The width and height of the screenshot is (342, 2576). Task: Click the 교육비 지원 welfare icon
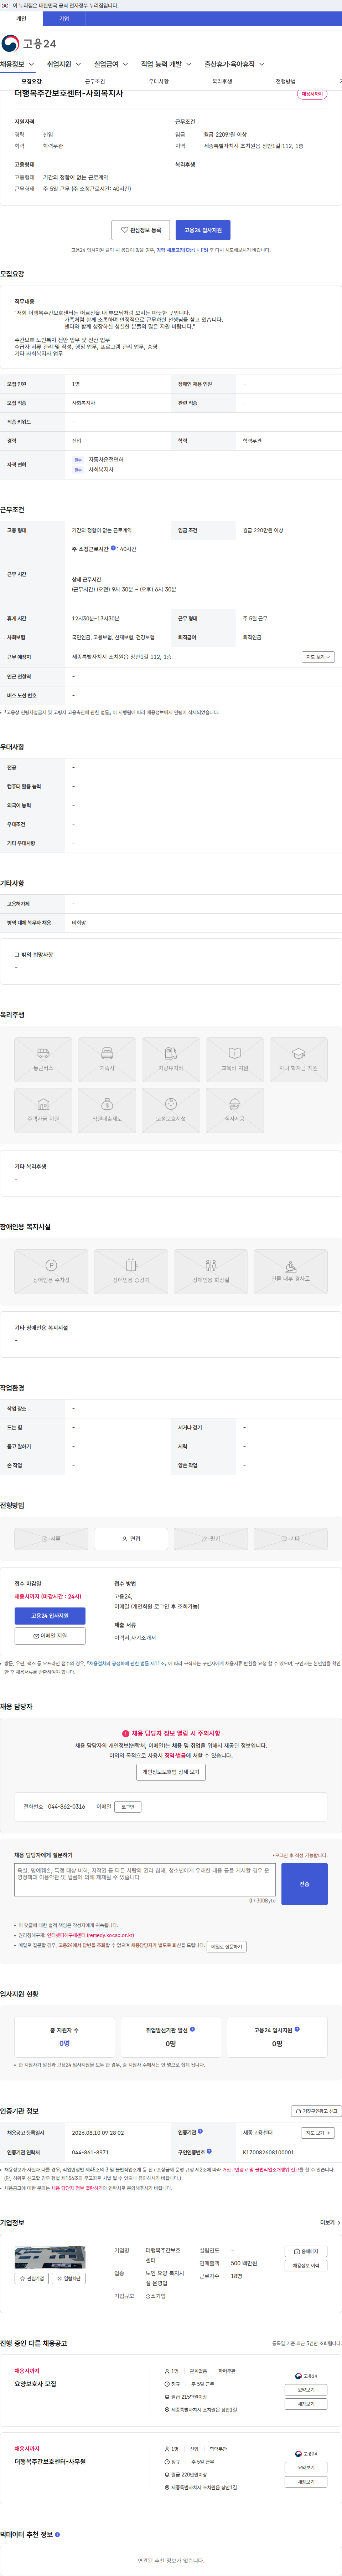[x=235, y=1060]
